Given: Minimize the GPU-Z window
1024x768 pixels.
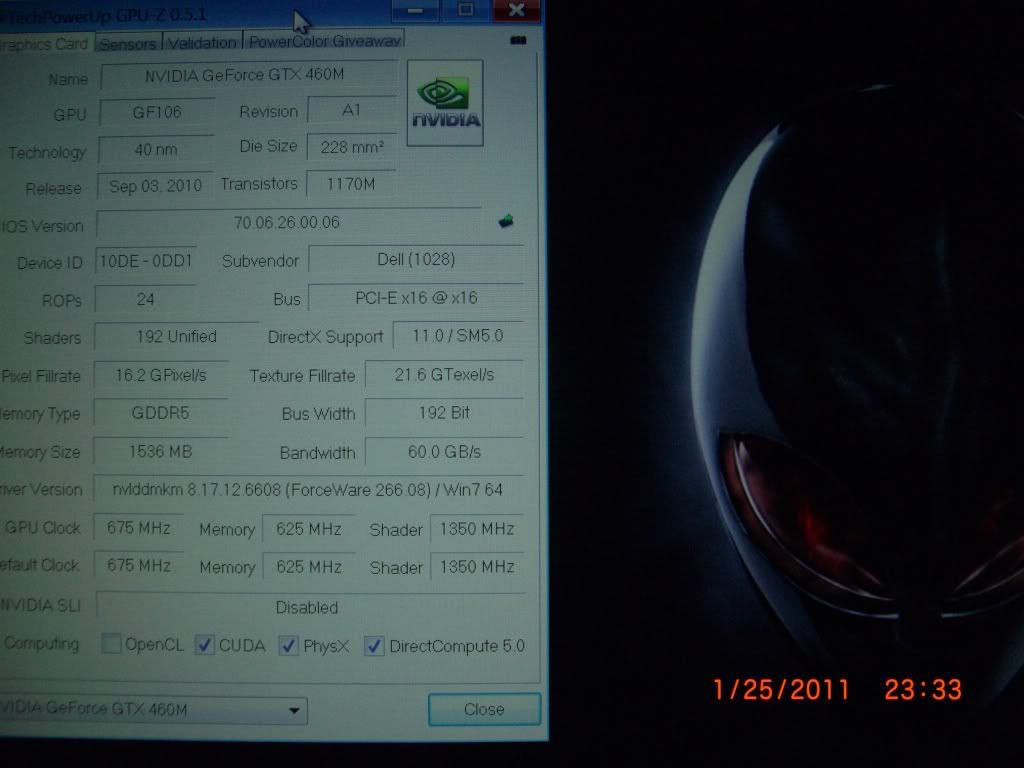Looking at the screenshot, I should pos(415,10).
